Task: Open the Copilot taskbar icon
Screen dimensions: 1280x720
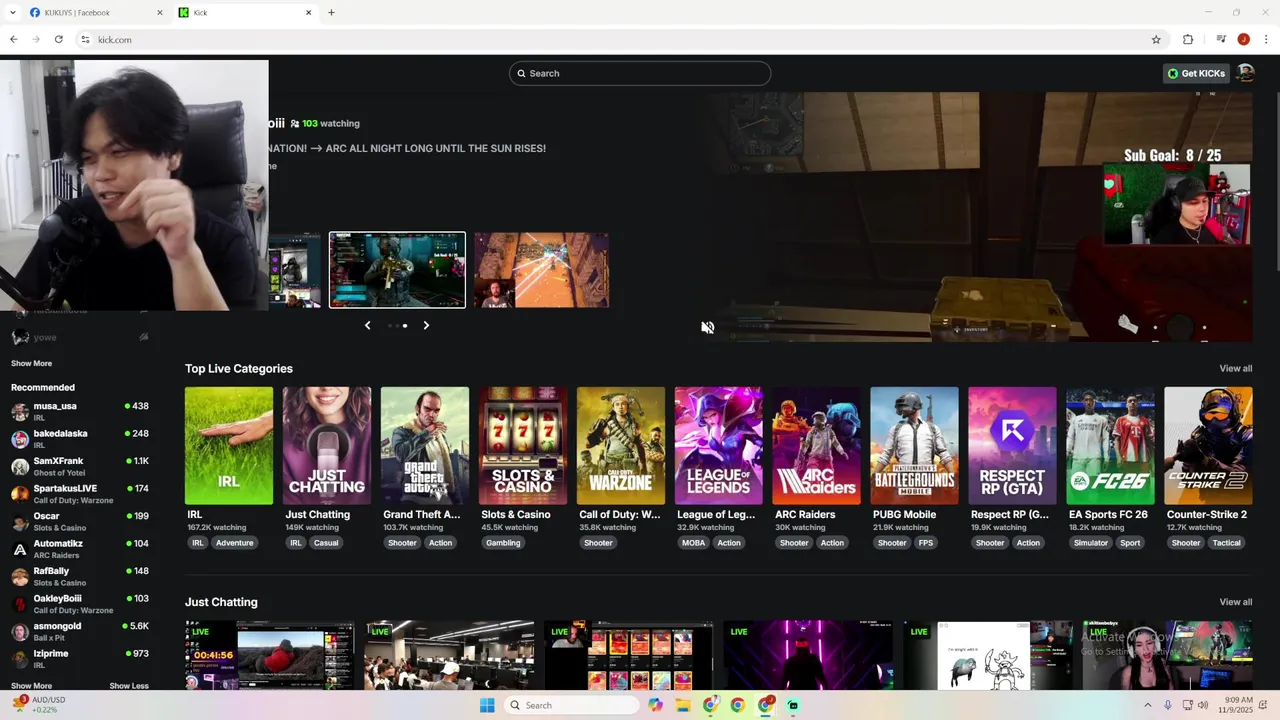Action: point(655,705)
